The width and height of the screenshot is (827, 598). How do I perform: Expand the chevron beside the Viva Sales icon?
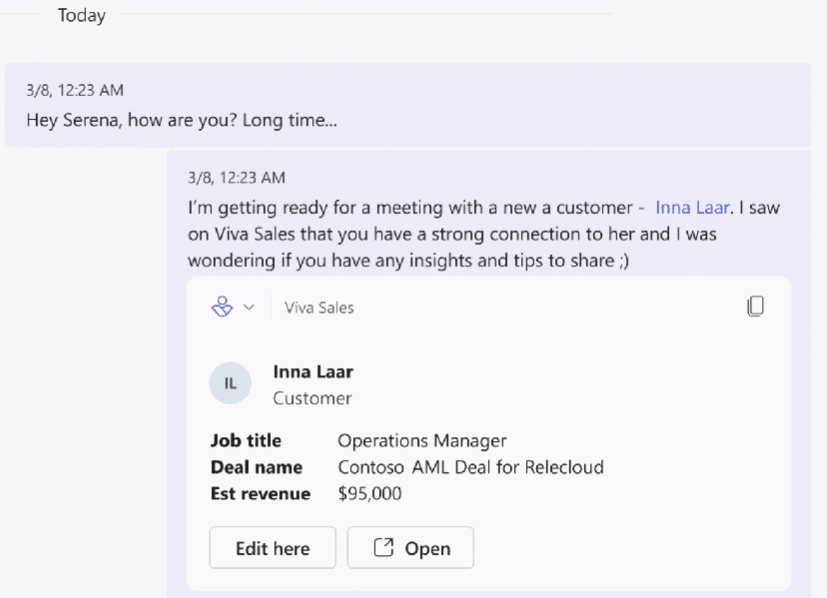(x=249, y=308)
